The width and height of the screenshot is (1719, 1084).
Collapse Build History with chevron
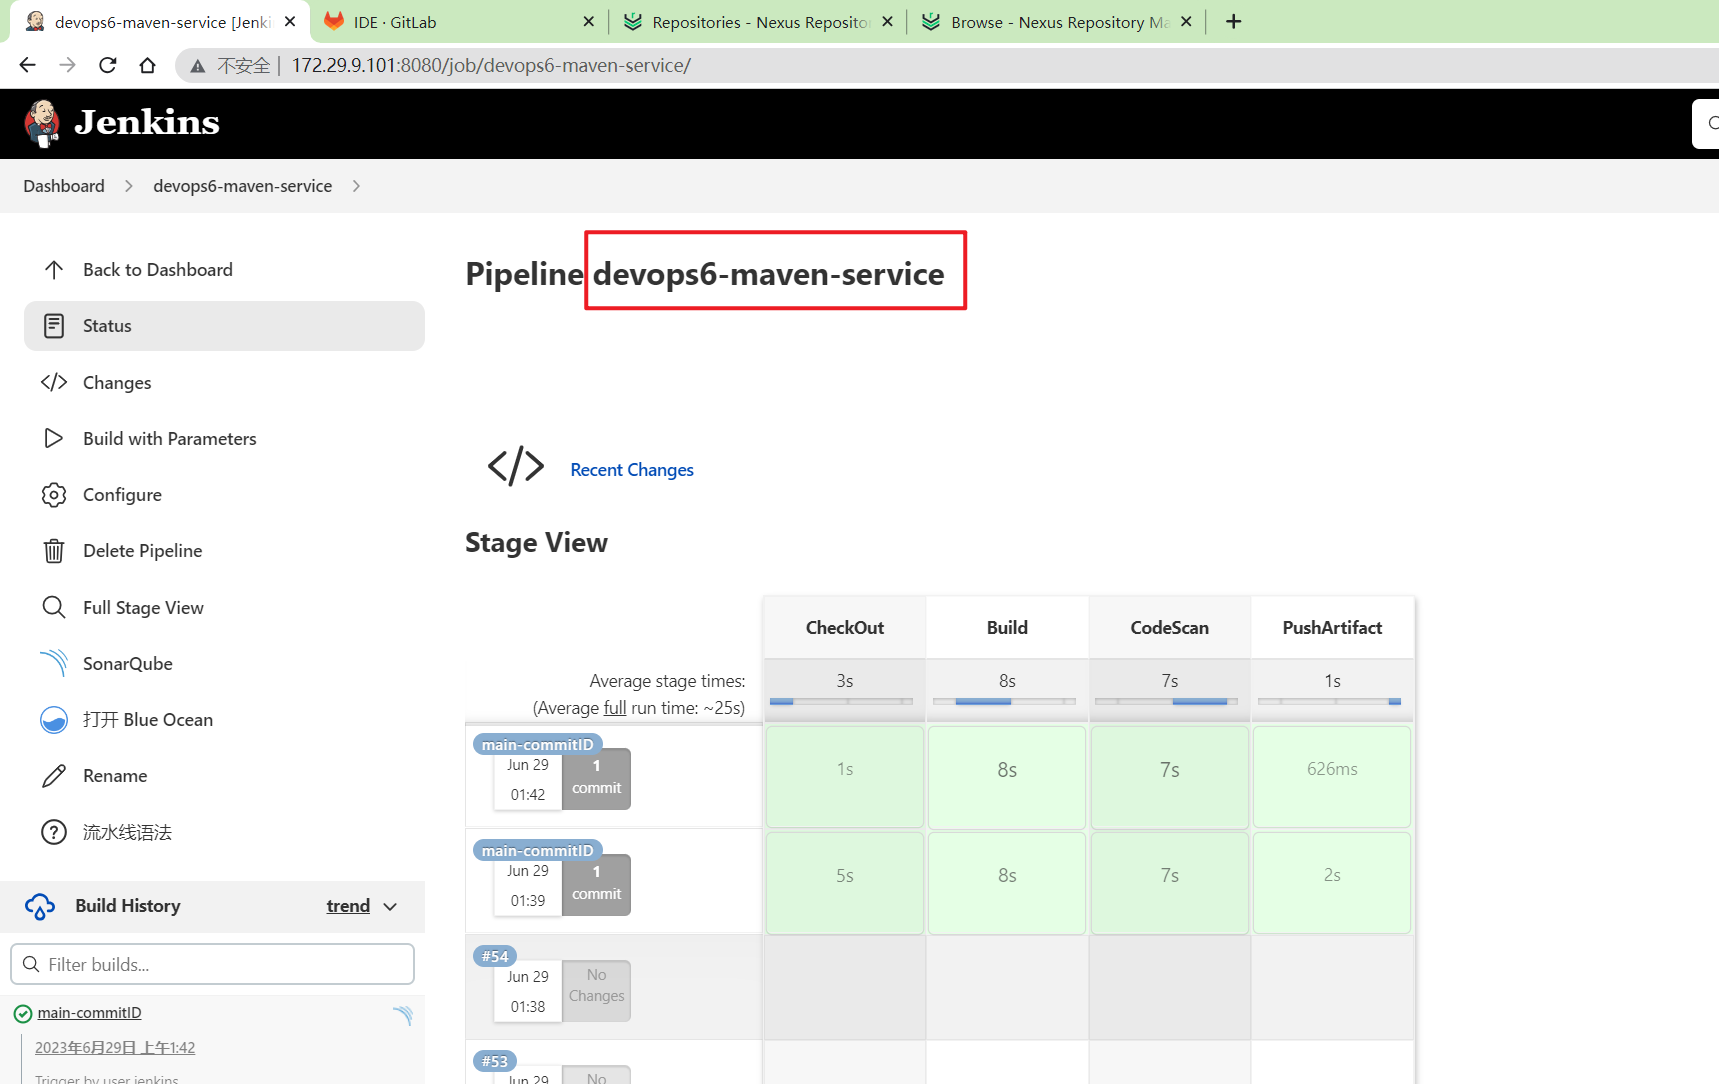(391, 906)
